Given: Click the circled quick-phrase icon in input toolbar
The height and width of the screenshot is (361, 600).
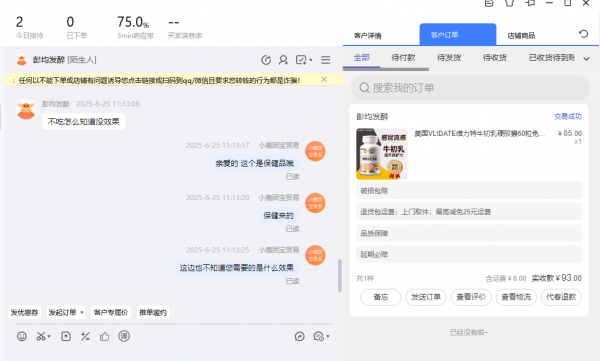Looking at the screenshot, I should tap(124, 336).
